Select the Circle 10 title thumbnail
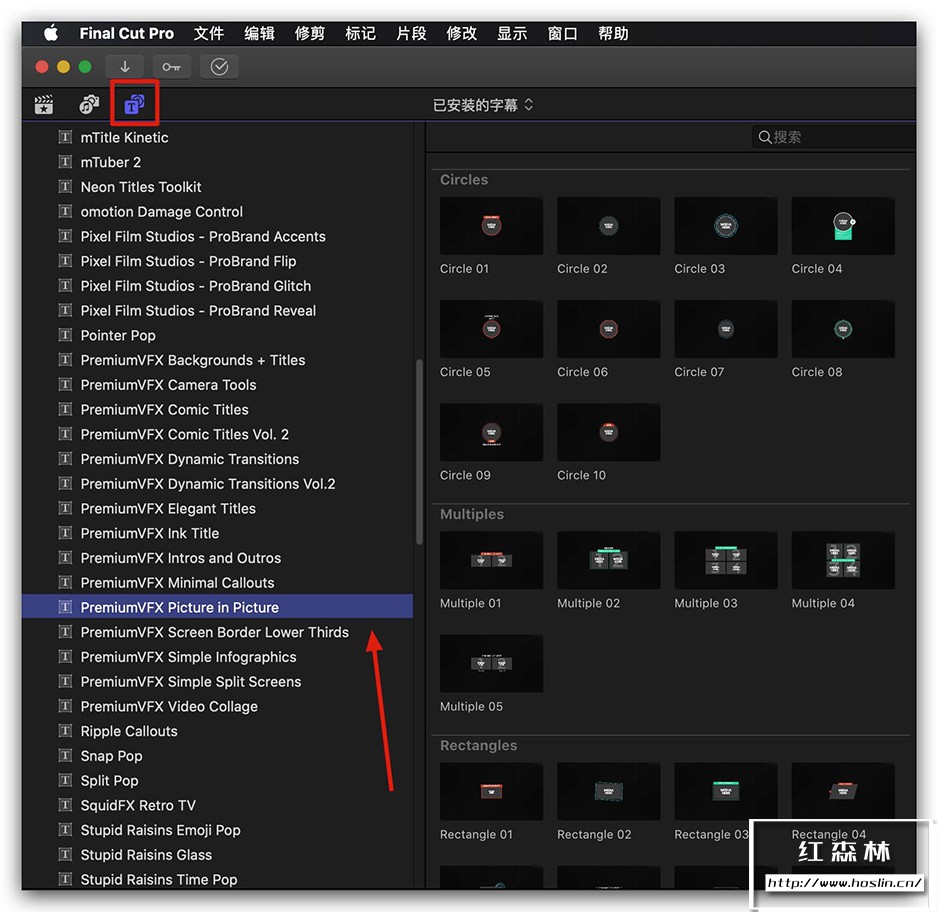938x912 pixels. click(608, 432)
